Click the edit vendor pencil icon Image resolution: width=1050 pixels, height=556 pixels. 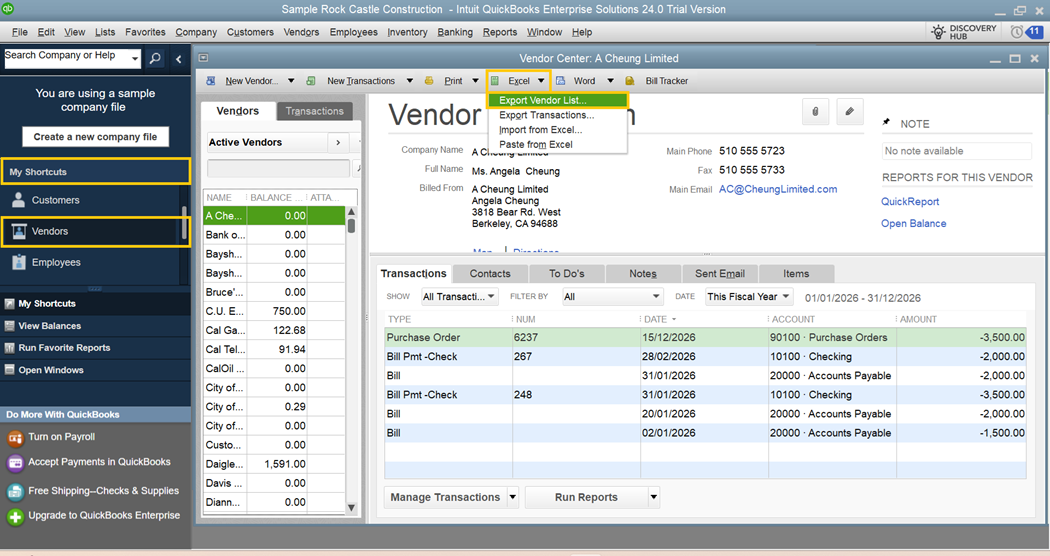click(x=849, y=112)
